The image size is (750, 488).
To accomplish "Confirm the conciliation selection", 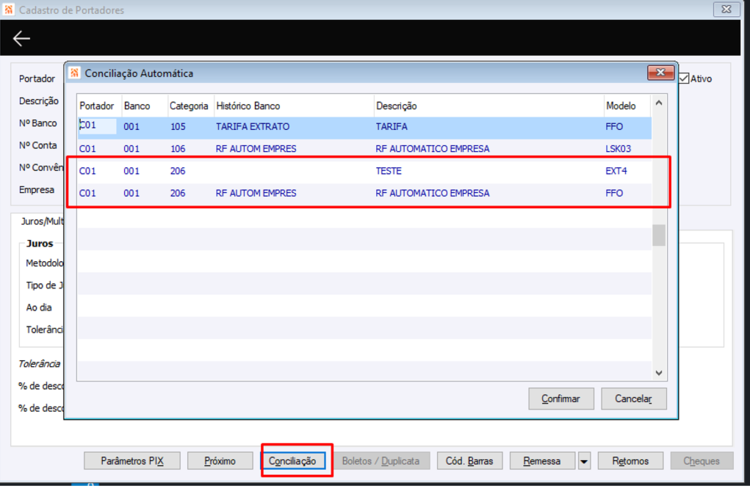I will point(561,399).
